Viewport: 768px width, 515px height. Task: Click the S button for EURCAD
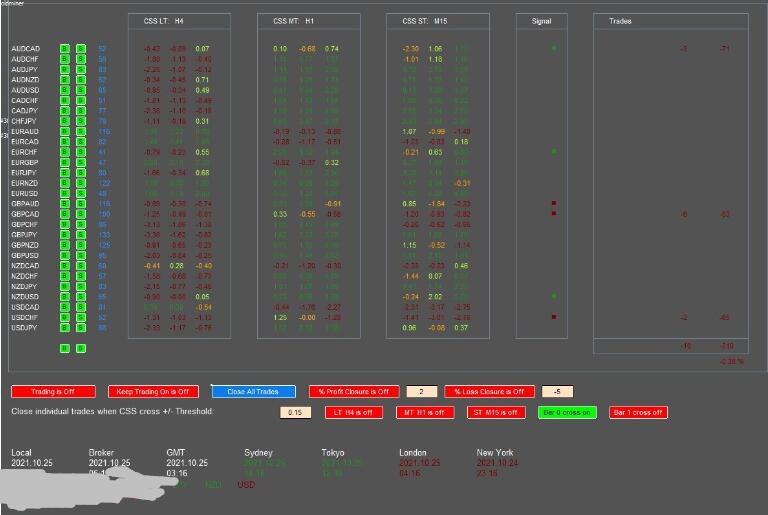(81, 142)
